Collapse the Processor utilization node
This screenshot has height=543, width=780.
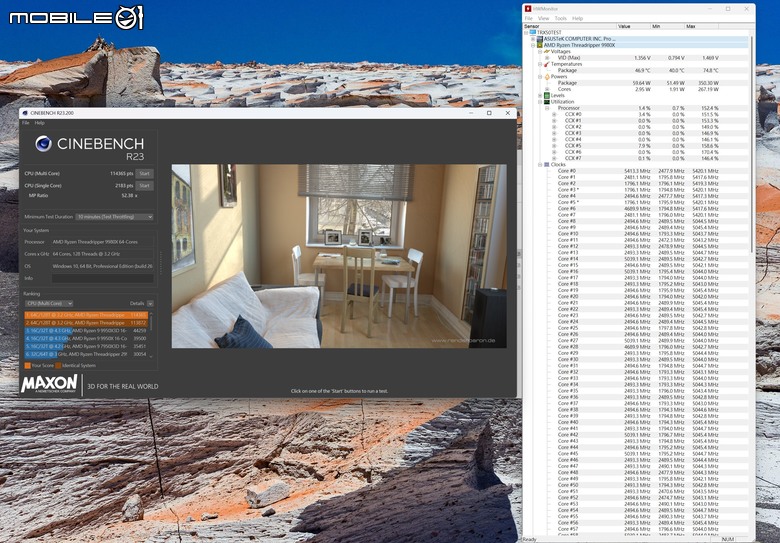[547, 108]
